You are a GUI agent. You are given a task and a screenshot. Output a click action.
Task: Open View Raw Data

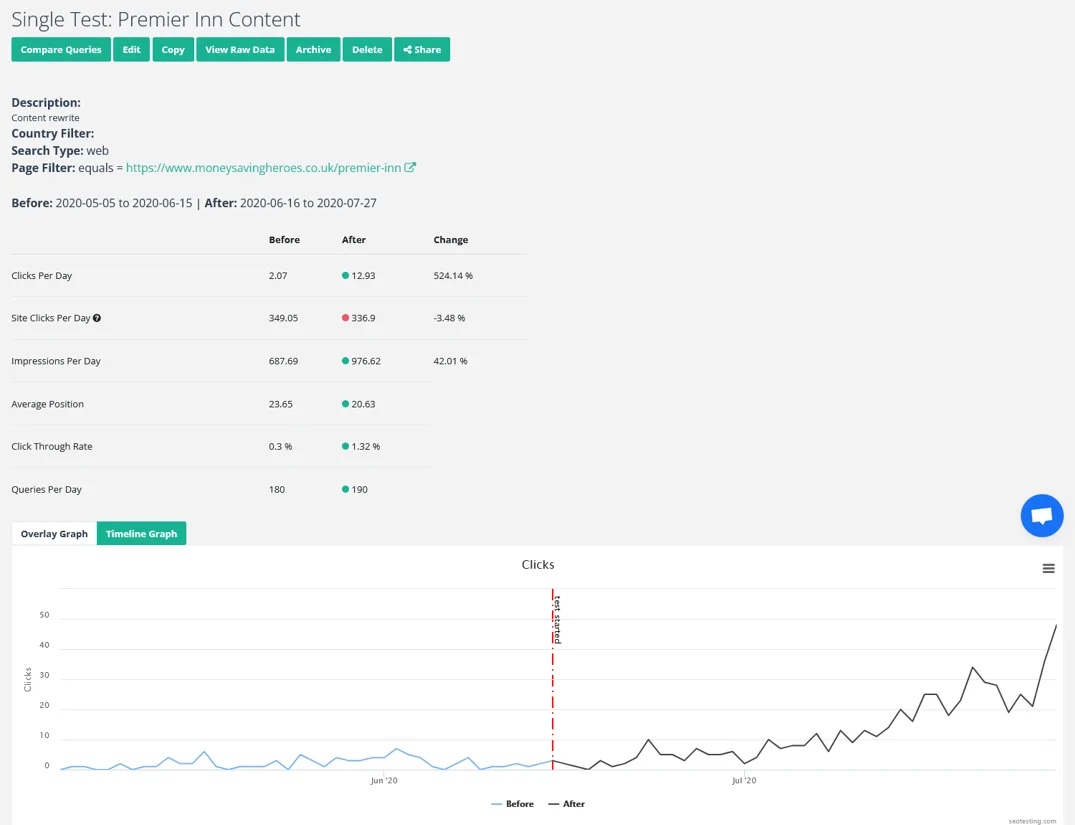(240, 50)
